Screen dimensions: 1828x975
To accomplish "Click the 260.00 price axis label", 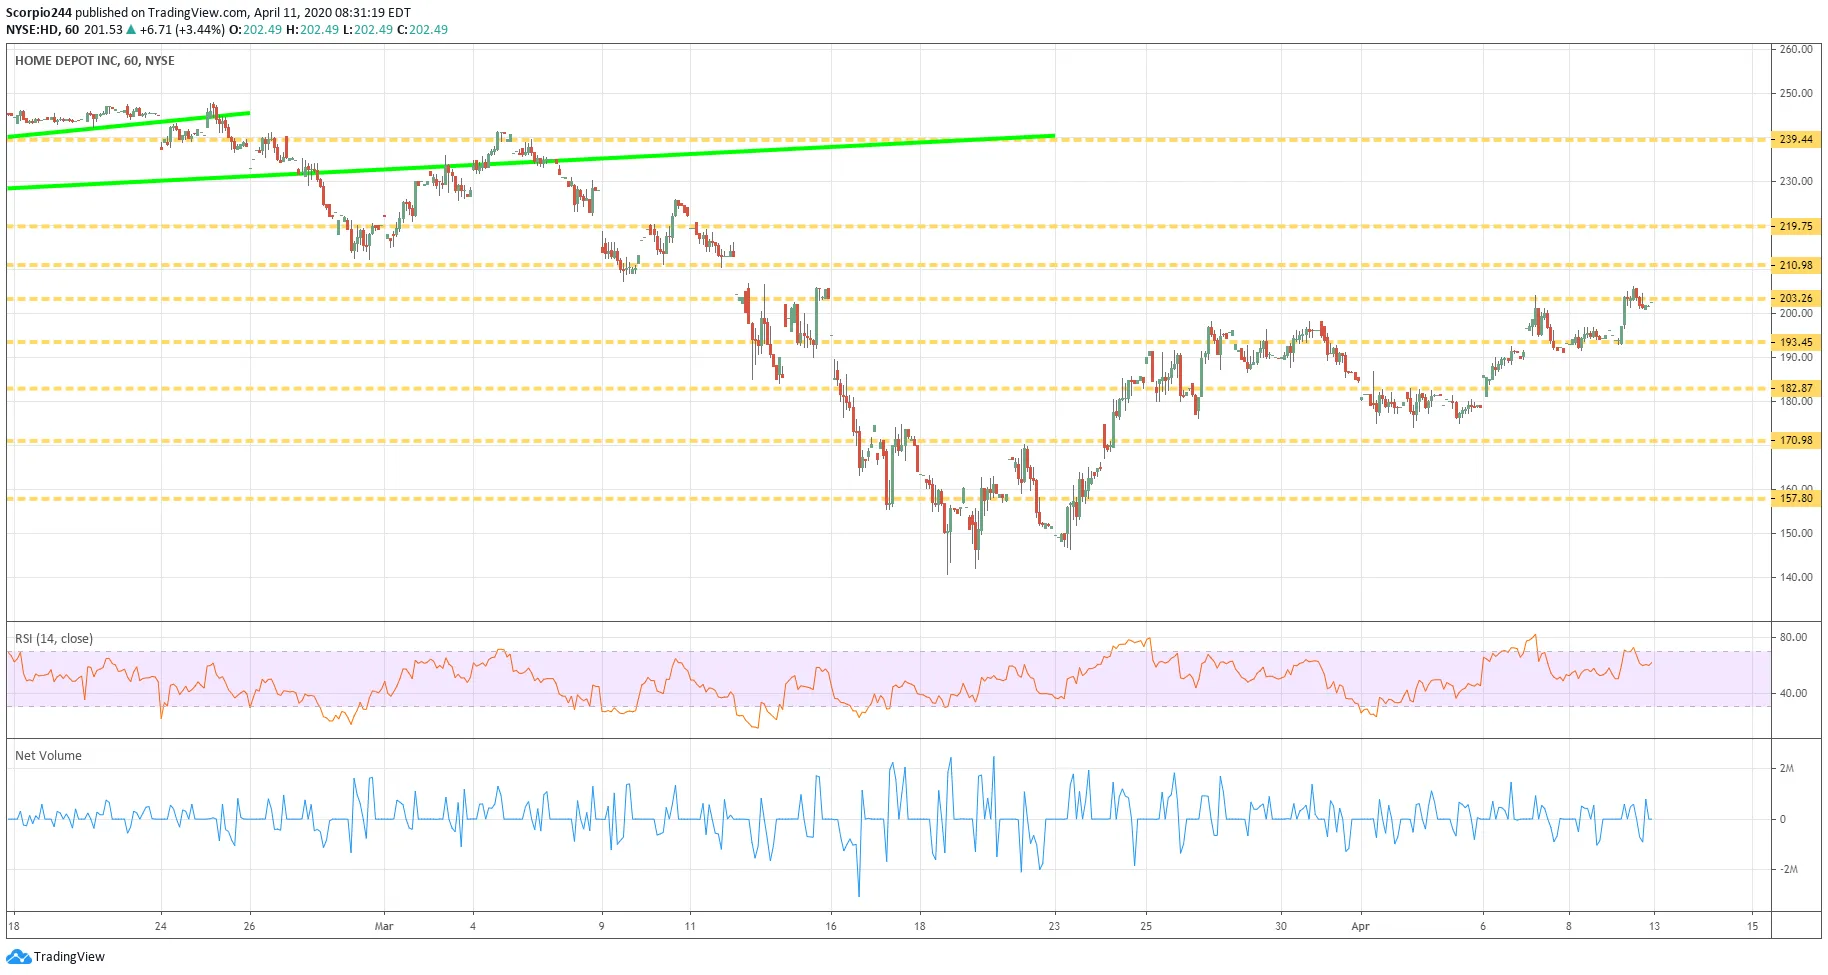I will (x=1796, y=49).
